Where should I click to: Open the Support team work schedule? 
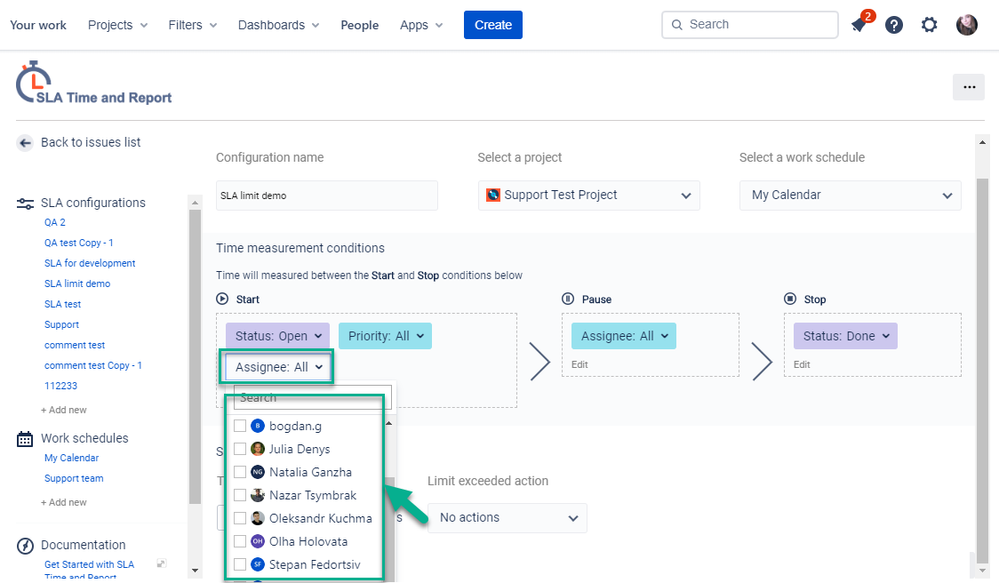pos(74,479)
